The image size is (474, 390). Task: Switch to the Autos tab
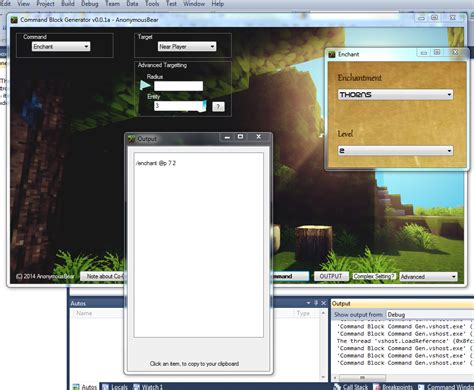[85, 387]
